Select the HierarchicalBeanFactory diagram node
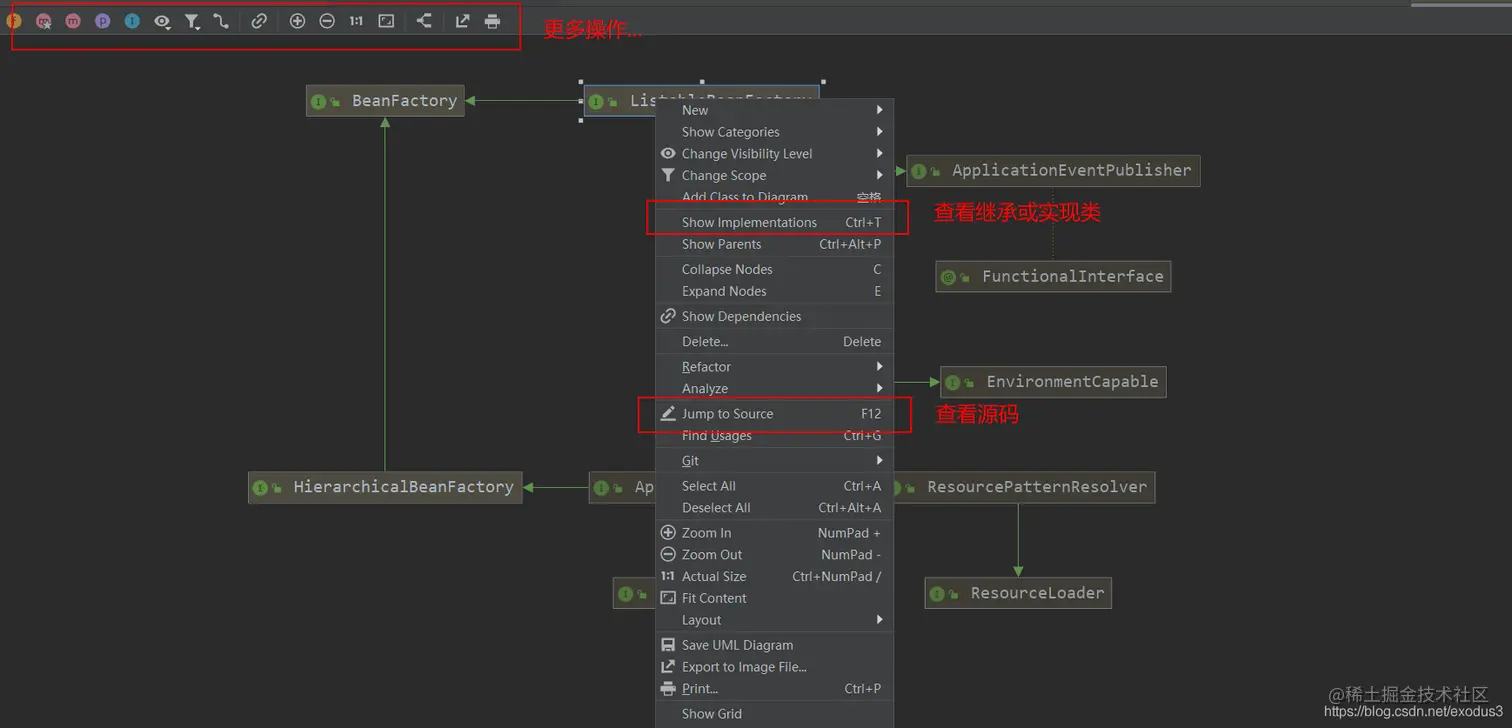Image resolution: width=1512 pixels, height=728 pixels. click(385, 488)
